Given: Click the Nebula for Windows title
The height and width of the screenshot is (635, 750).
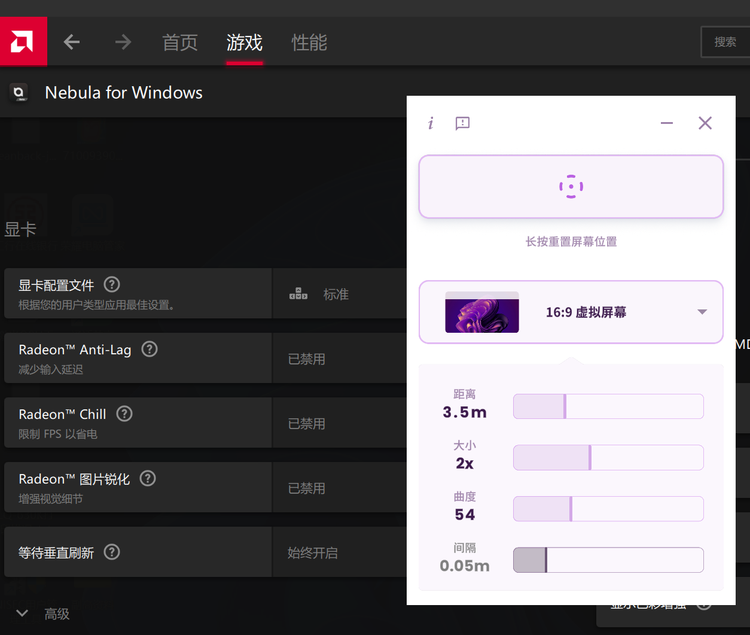Looking at the screenshot, I should [x=124, y=93].
